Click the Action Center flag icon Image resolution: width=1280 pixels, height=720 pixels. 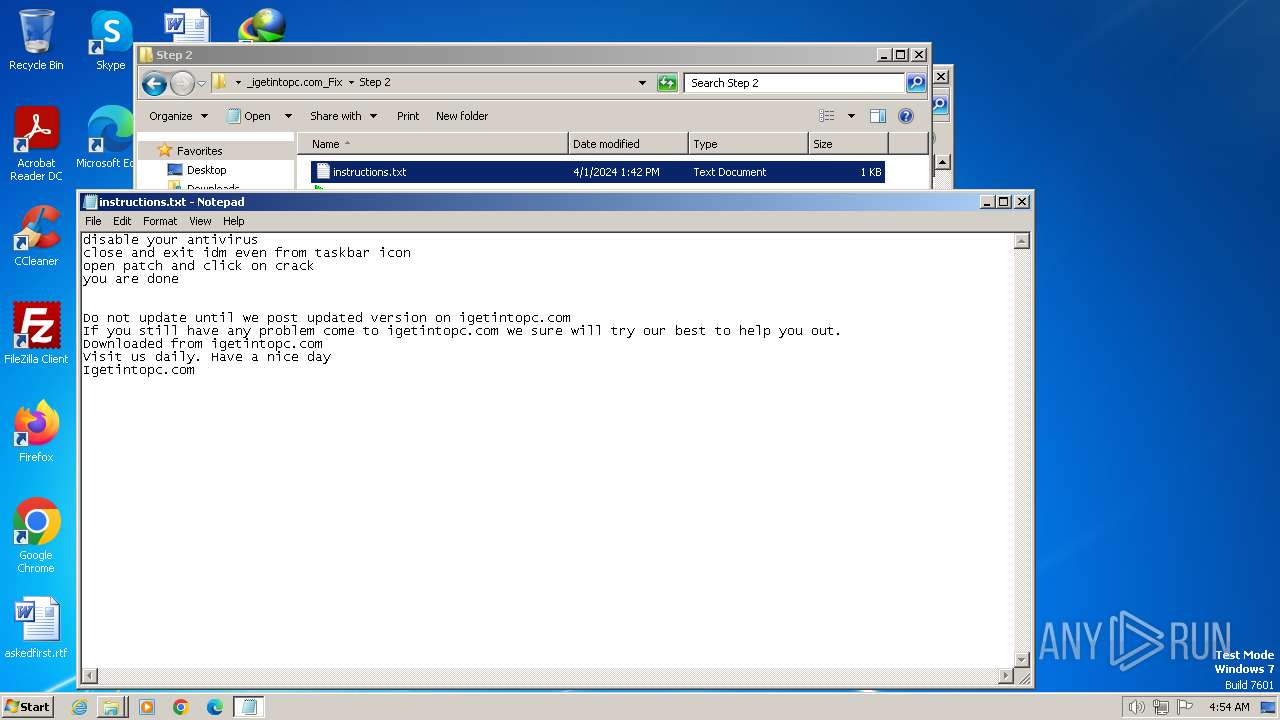click(1185, 707)
